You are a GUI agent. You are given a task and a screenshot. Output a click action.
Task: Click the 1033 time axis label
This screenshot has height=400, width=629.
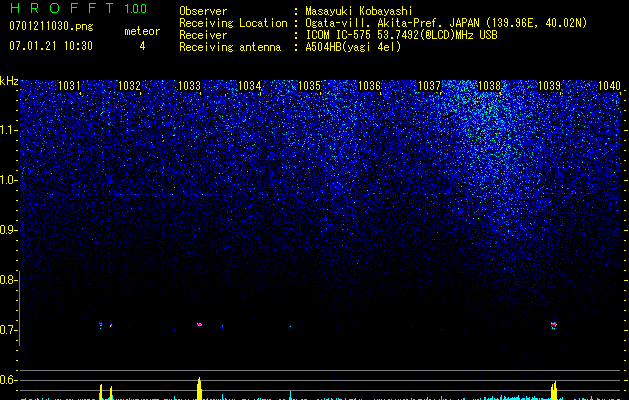(x=189, y=85)
